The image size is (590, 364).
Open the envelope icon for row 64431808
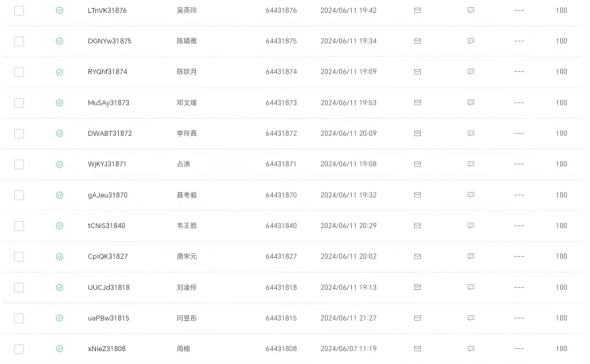(x=417, y=349)
